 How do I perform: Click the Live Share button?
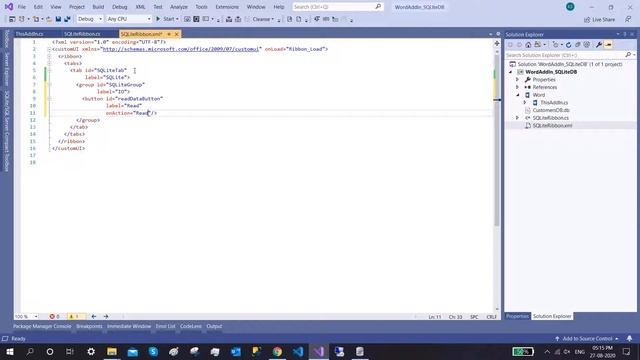pos(599,19)
